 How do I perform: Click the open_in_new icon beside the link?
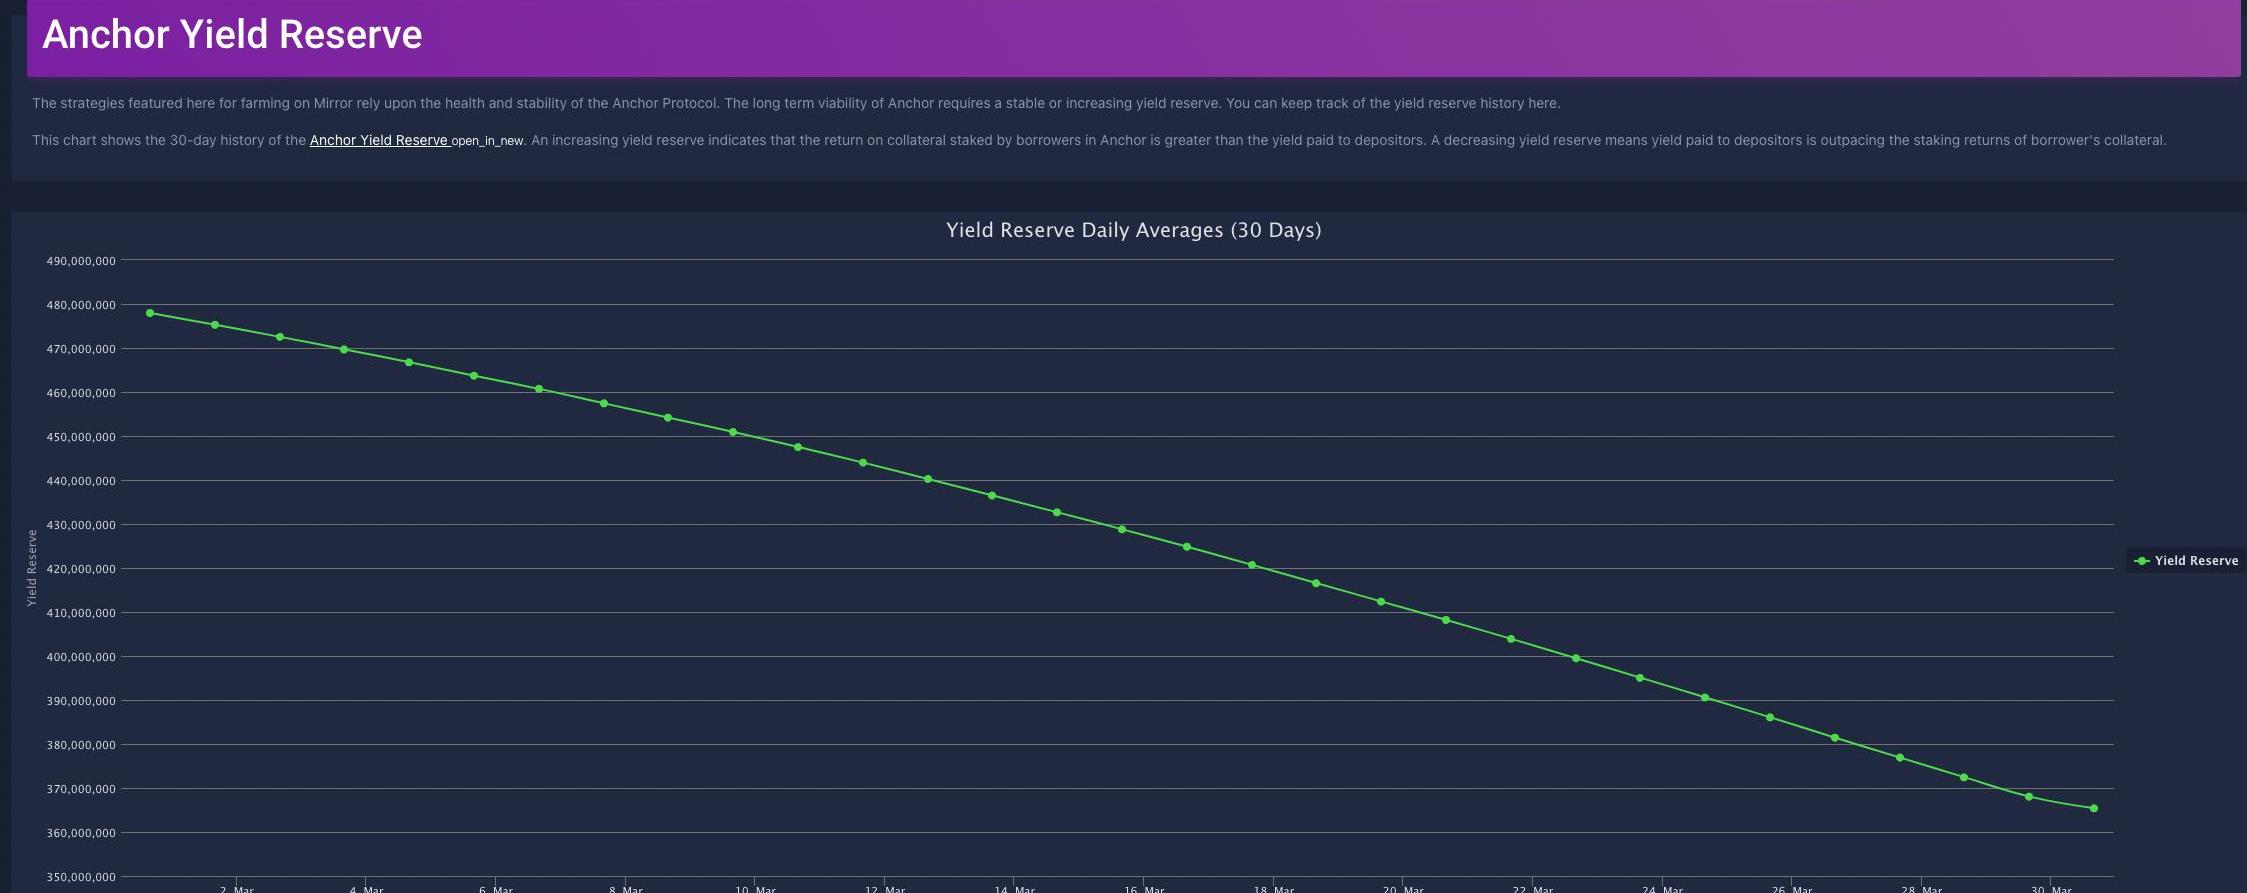(x=487, y=141)
